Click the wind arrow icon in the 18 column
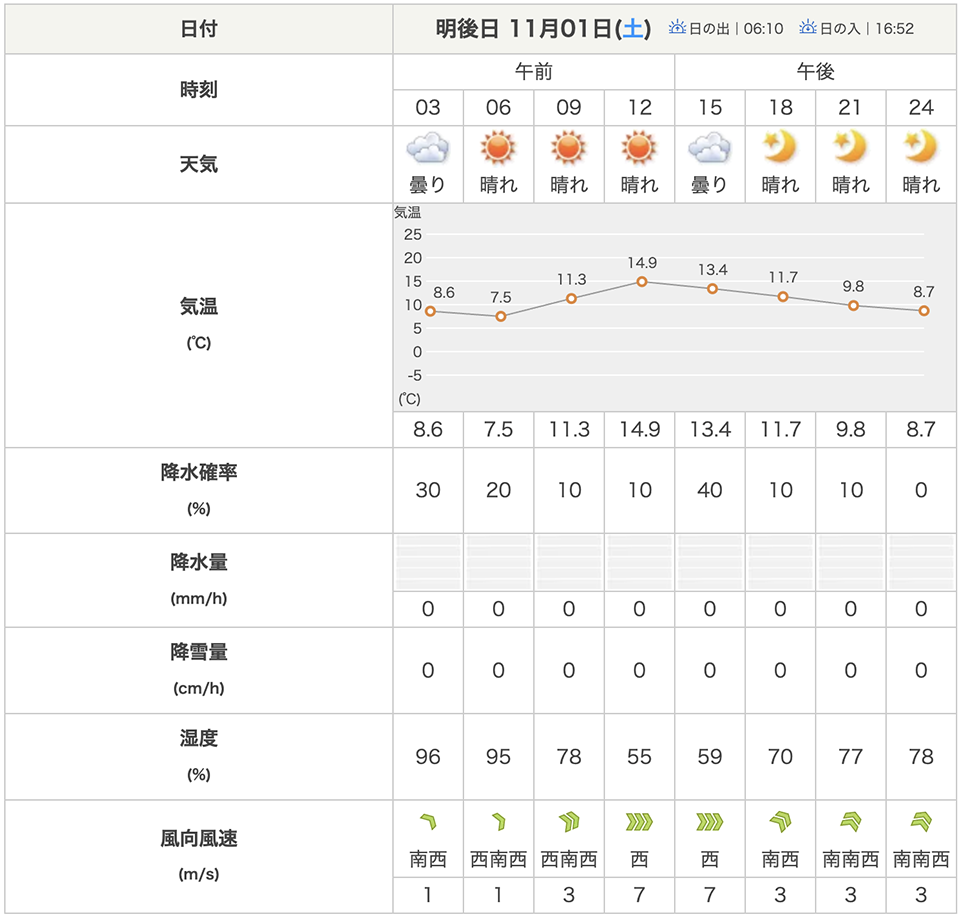The width and height of the screenshot is (960, 916). (780, 823)
